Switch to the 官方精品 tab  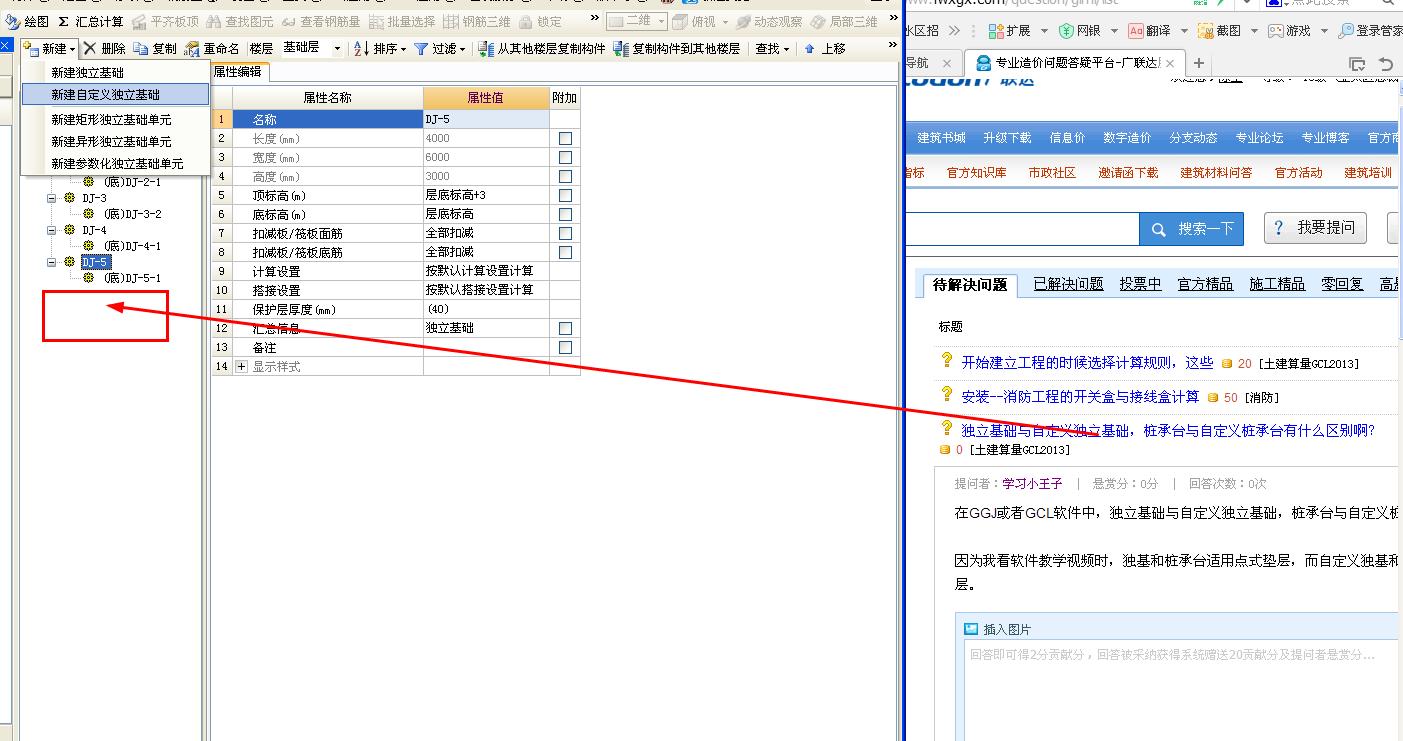pyautogui.click(x=1205, y=284)
